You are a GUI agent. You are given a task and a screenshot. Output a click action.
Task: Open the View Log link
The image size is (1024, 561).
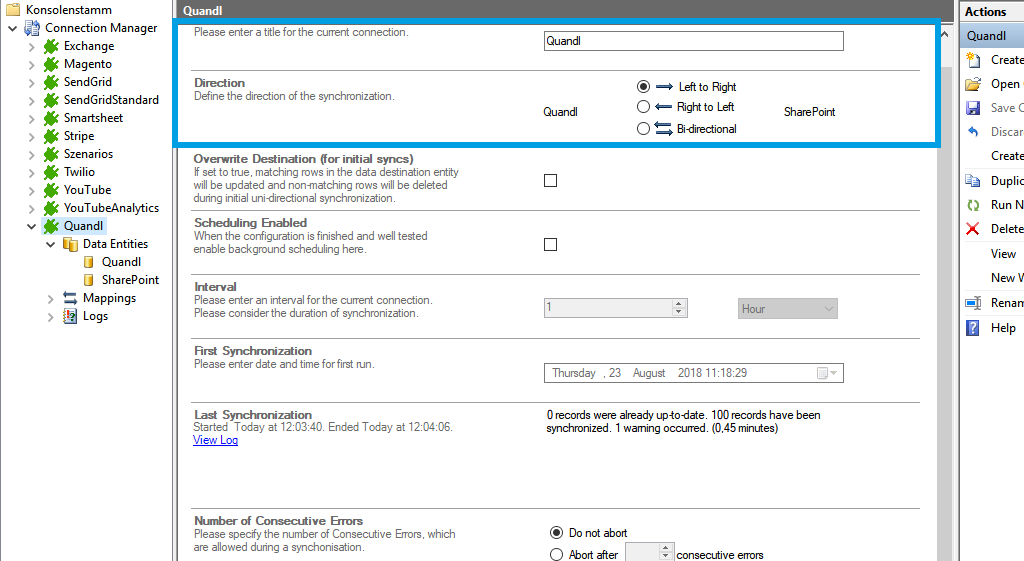click(x=215, y=440)
